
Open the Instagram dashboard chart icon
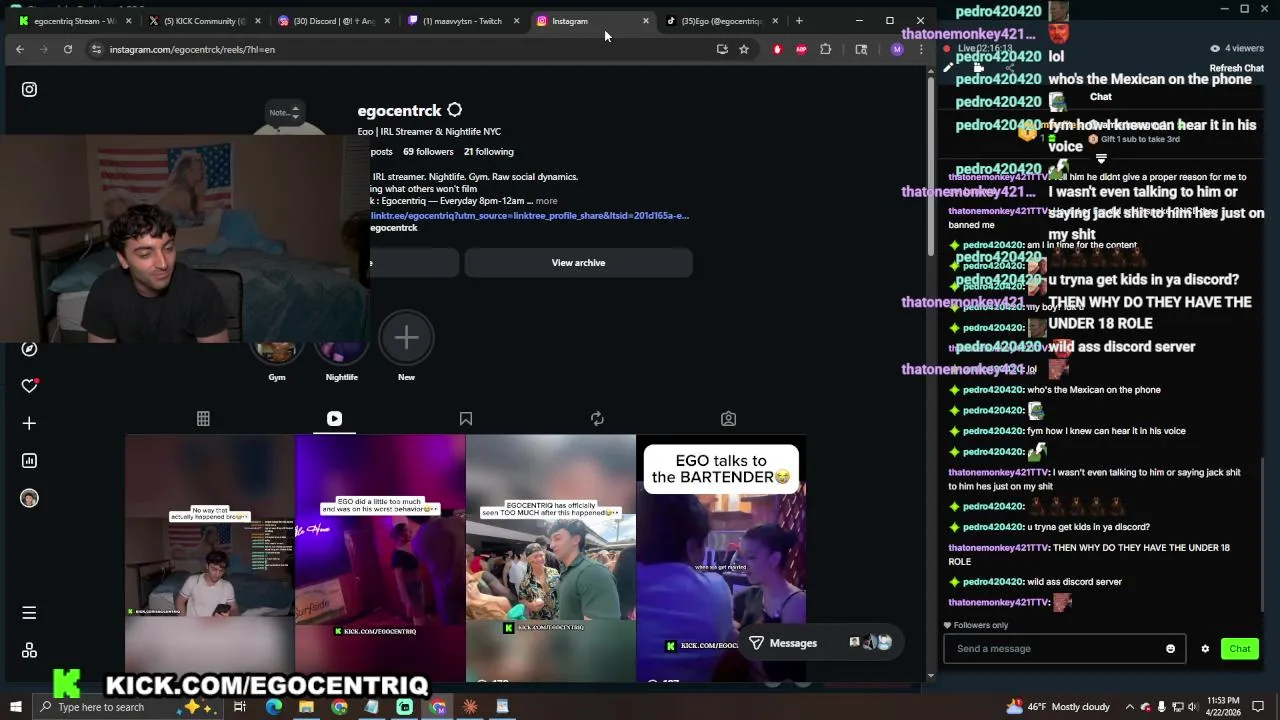click(x=29, y=461)
